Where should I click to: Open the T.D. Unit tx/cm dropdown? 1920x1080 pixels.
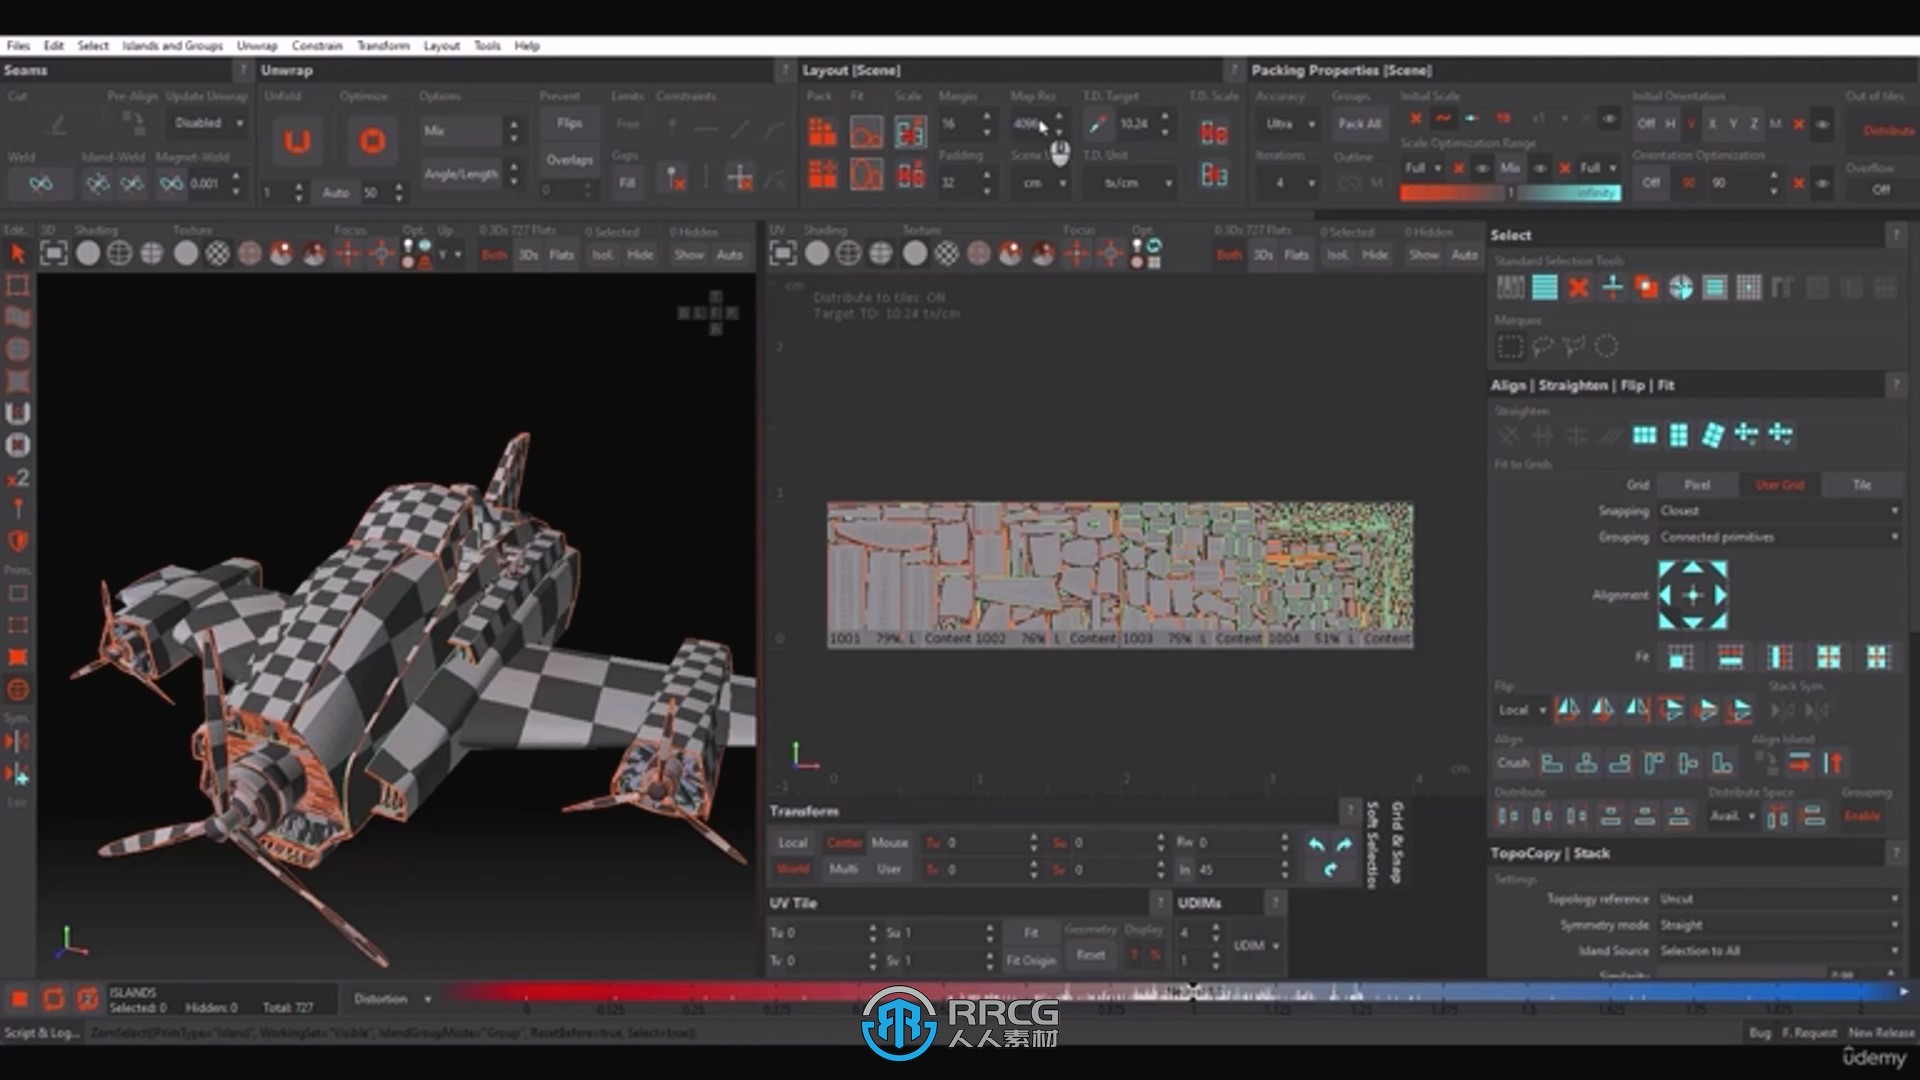click(1129, 183)
